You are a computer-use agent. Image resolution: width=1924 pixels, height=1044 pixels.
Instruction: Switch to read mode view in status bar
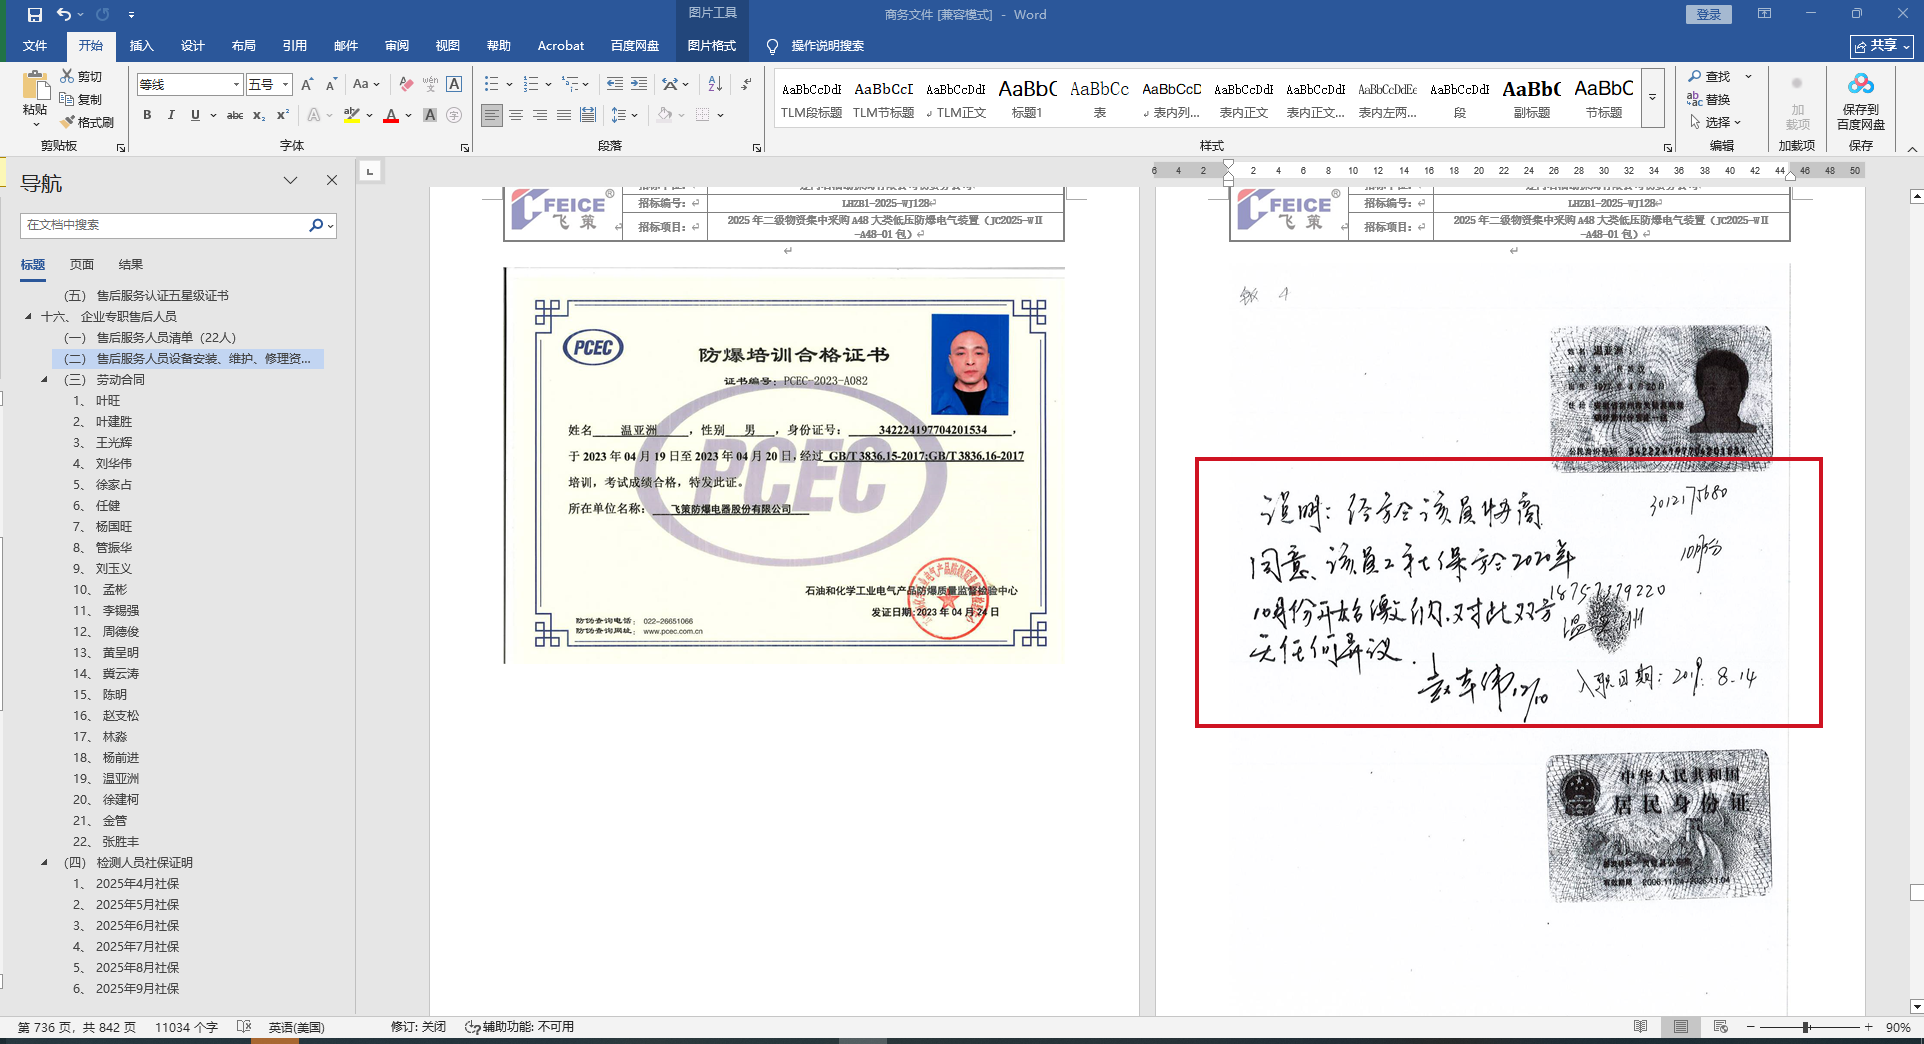click(1640, 1027)
